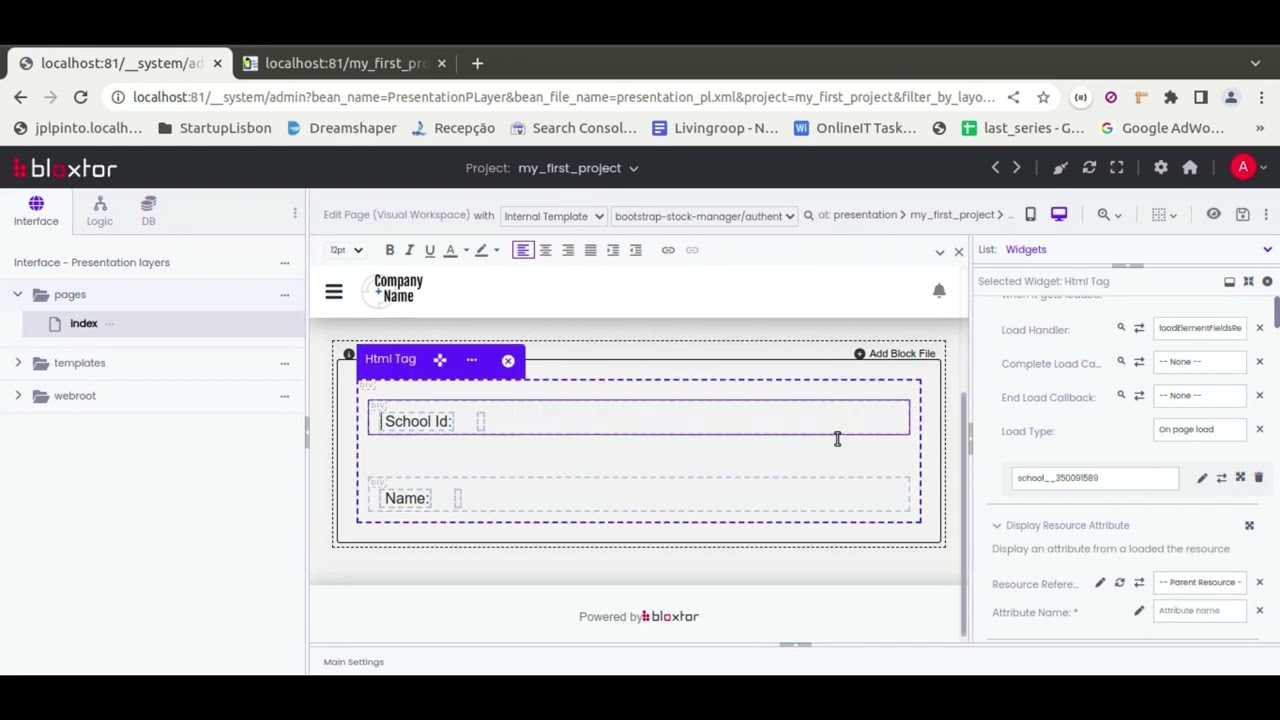Open Presentation layers options dots
Viewport: 1280px width, 720px height.
click(285, 263)
